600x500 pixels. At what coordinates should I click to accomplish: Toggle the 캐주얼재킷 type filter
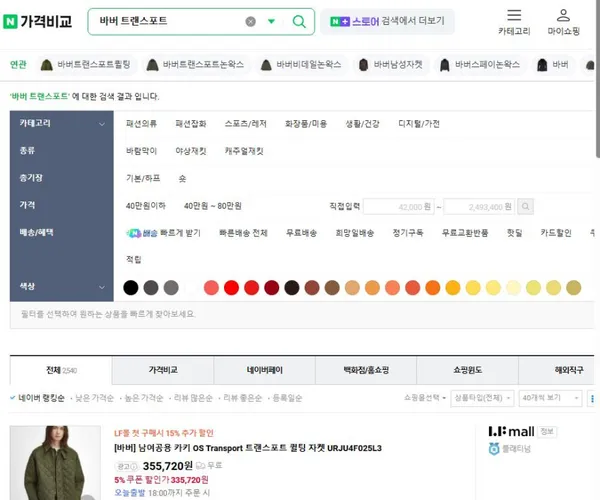pyautogui.click(x=244, y=151)
